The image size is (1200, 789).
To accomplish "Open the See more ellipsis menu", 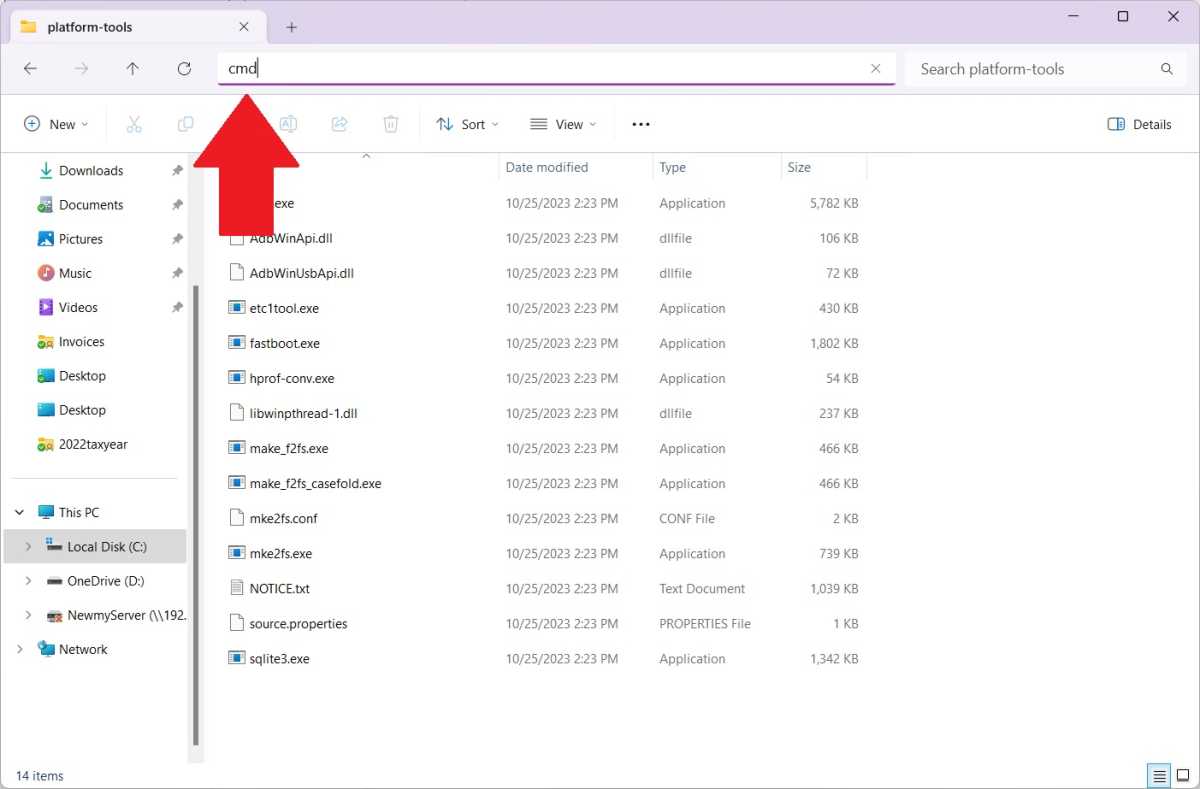I will [641, 124].
